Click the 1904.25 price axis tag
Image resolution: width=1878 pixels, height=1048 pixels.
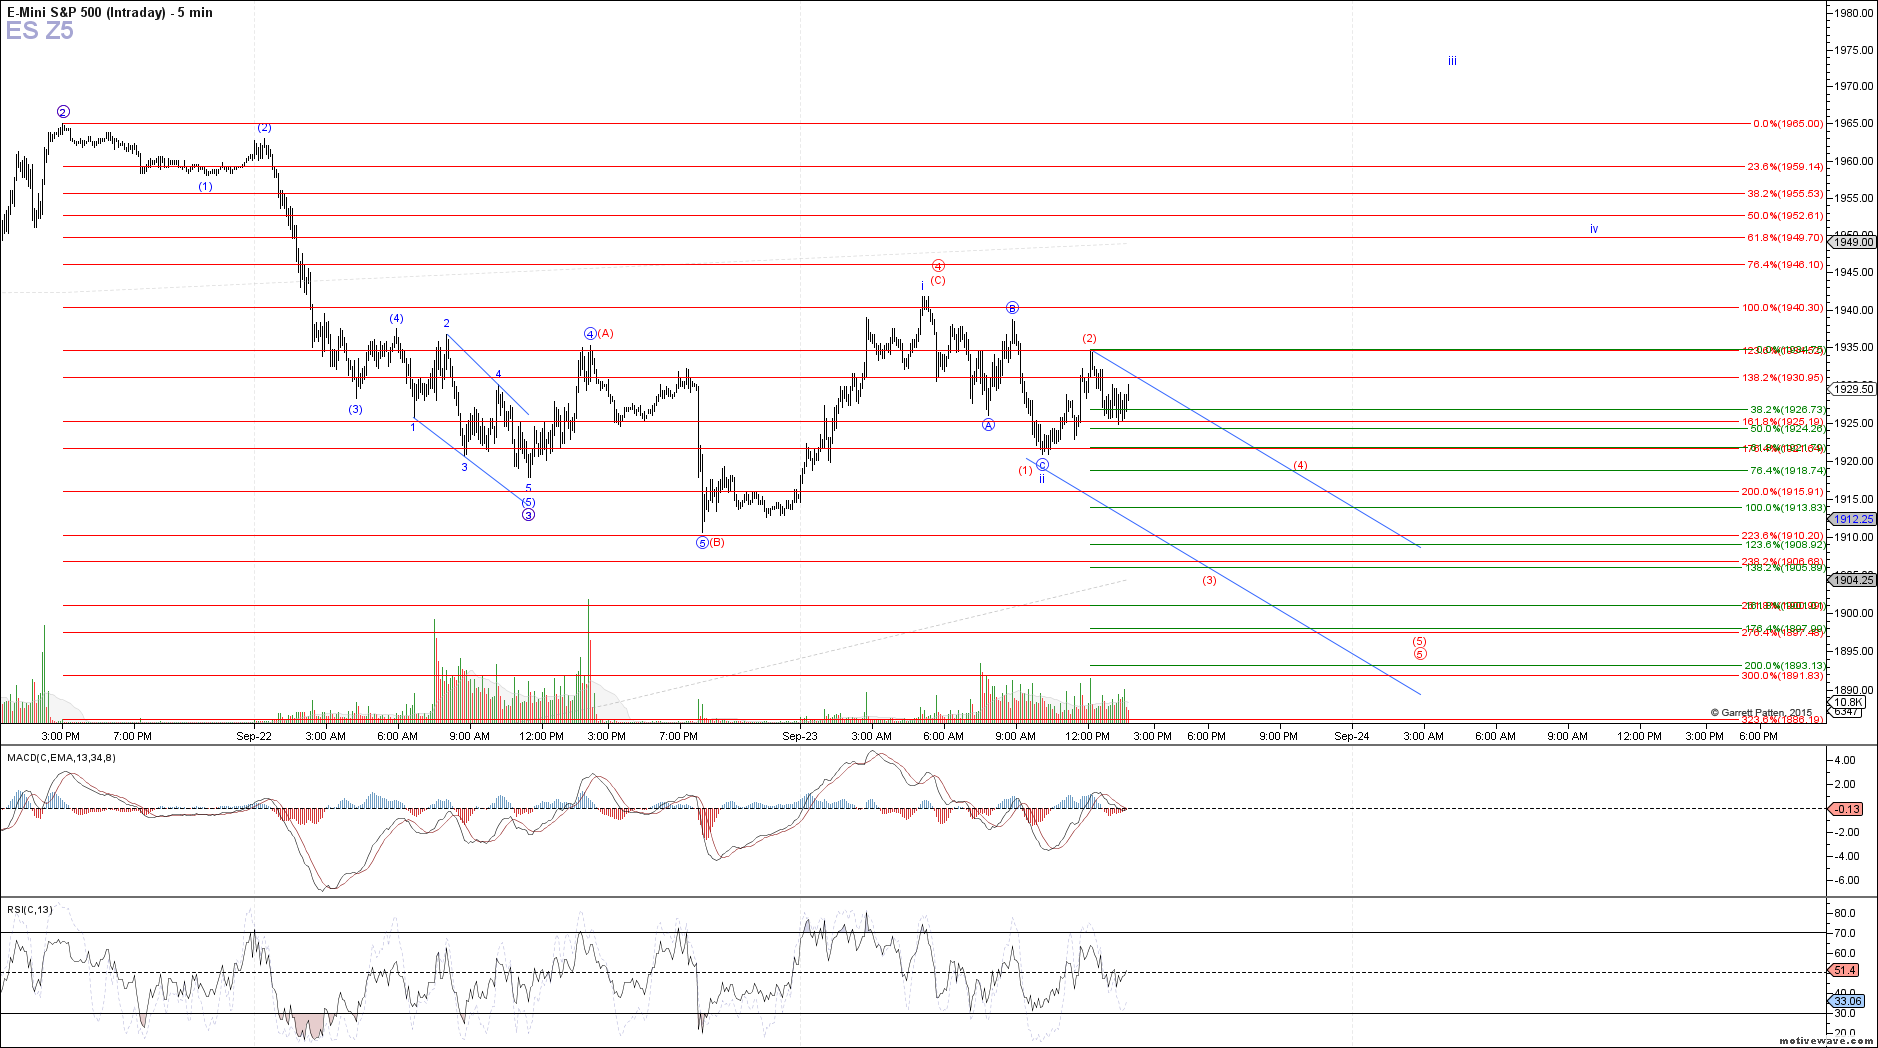1853,580
